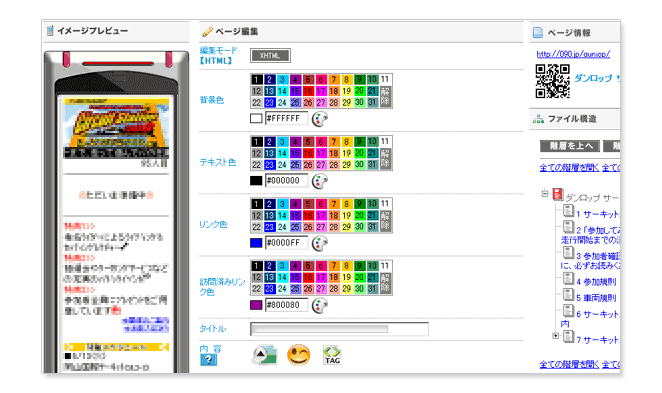Click the #FFFFFF background hex field
The image size is (662, 393).
coord(287,119)
